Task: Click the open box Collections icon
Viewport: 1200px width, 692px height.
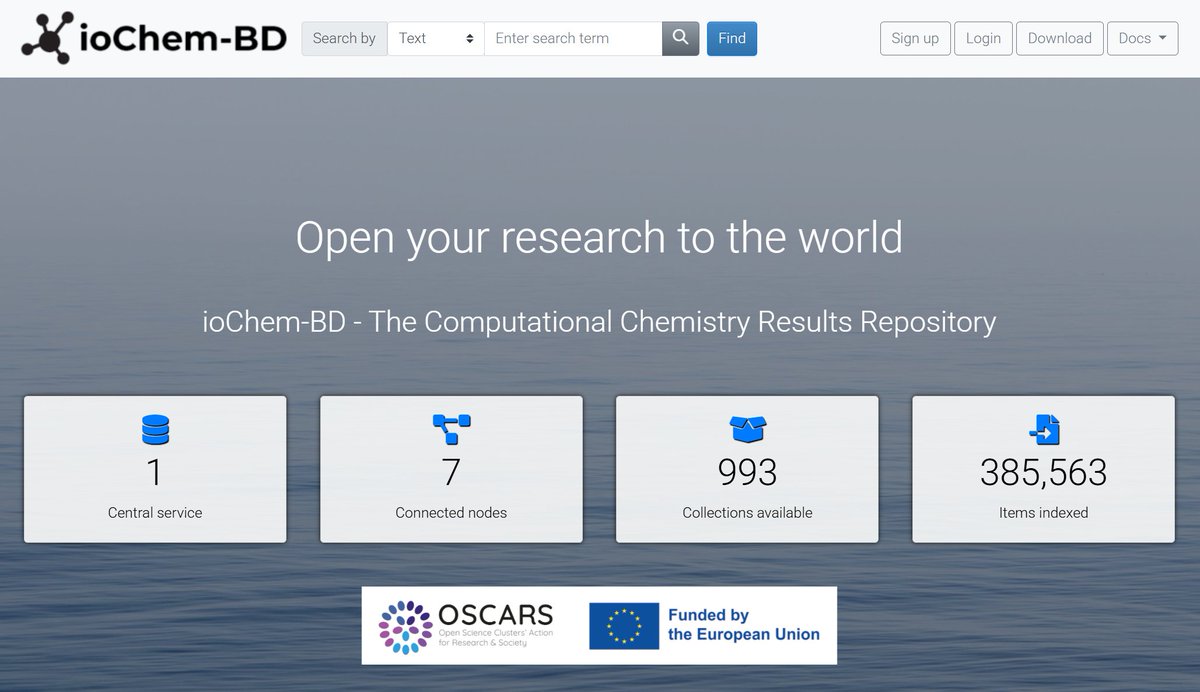Action: click(747, 429)
